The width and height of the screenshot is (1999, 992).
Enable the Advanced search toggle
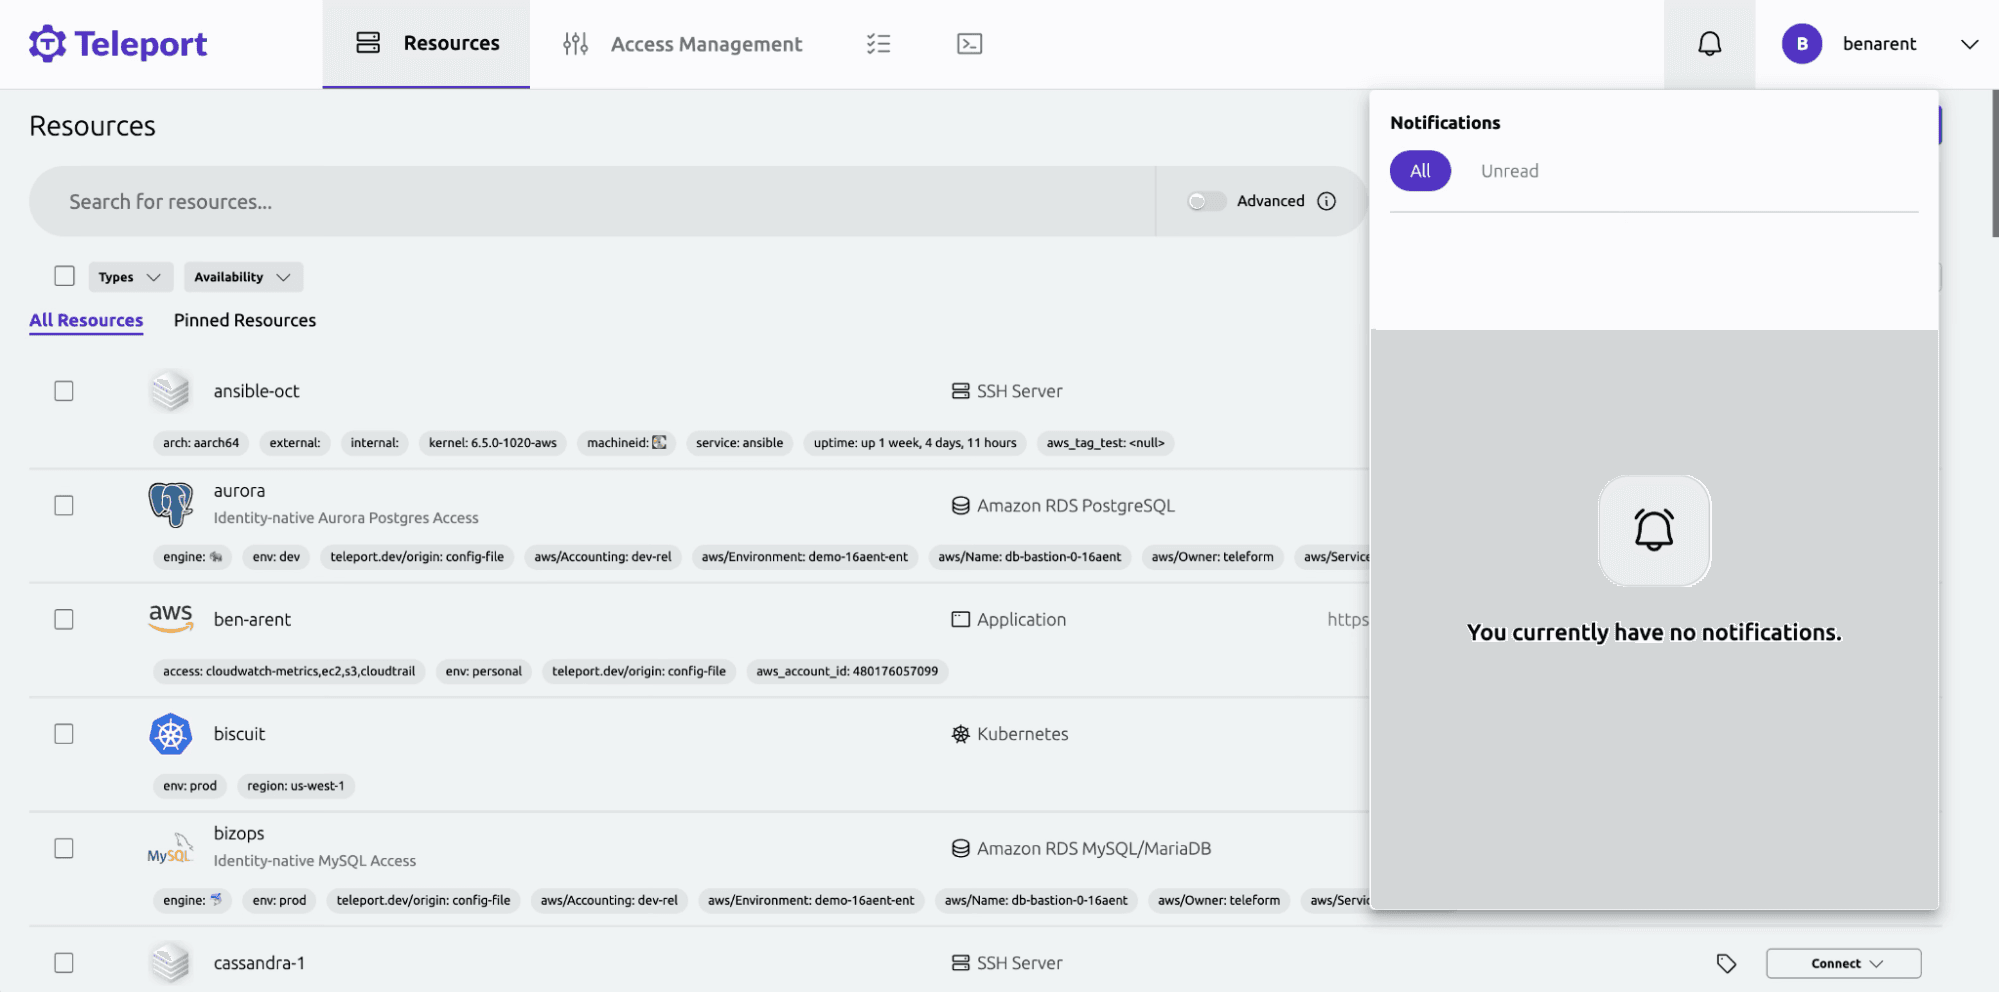coord(1205,201)
